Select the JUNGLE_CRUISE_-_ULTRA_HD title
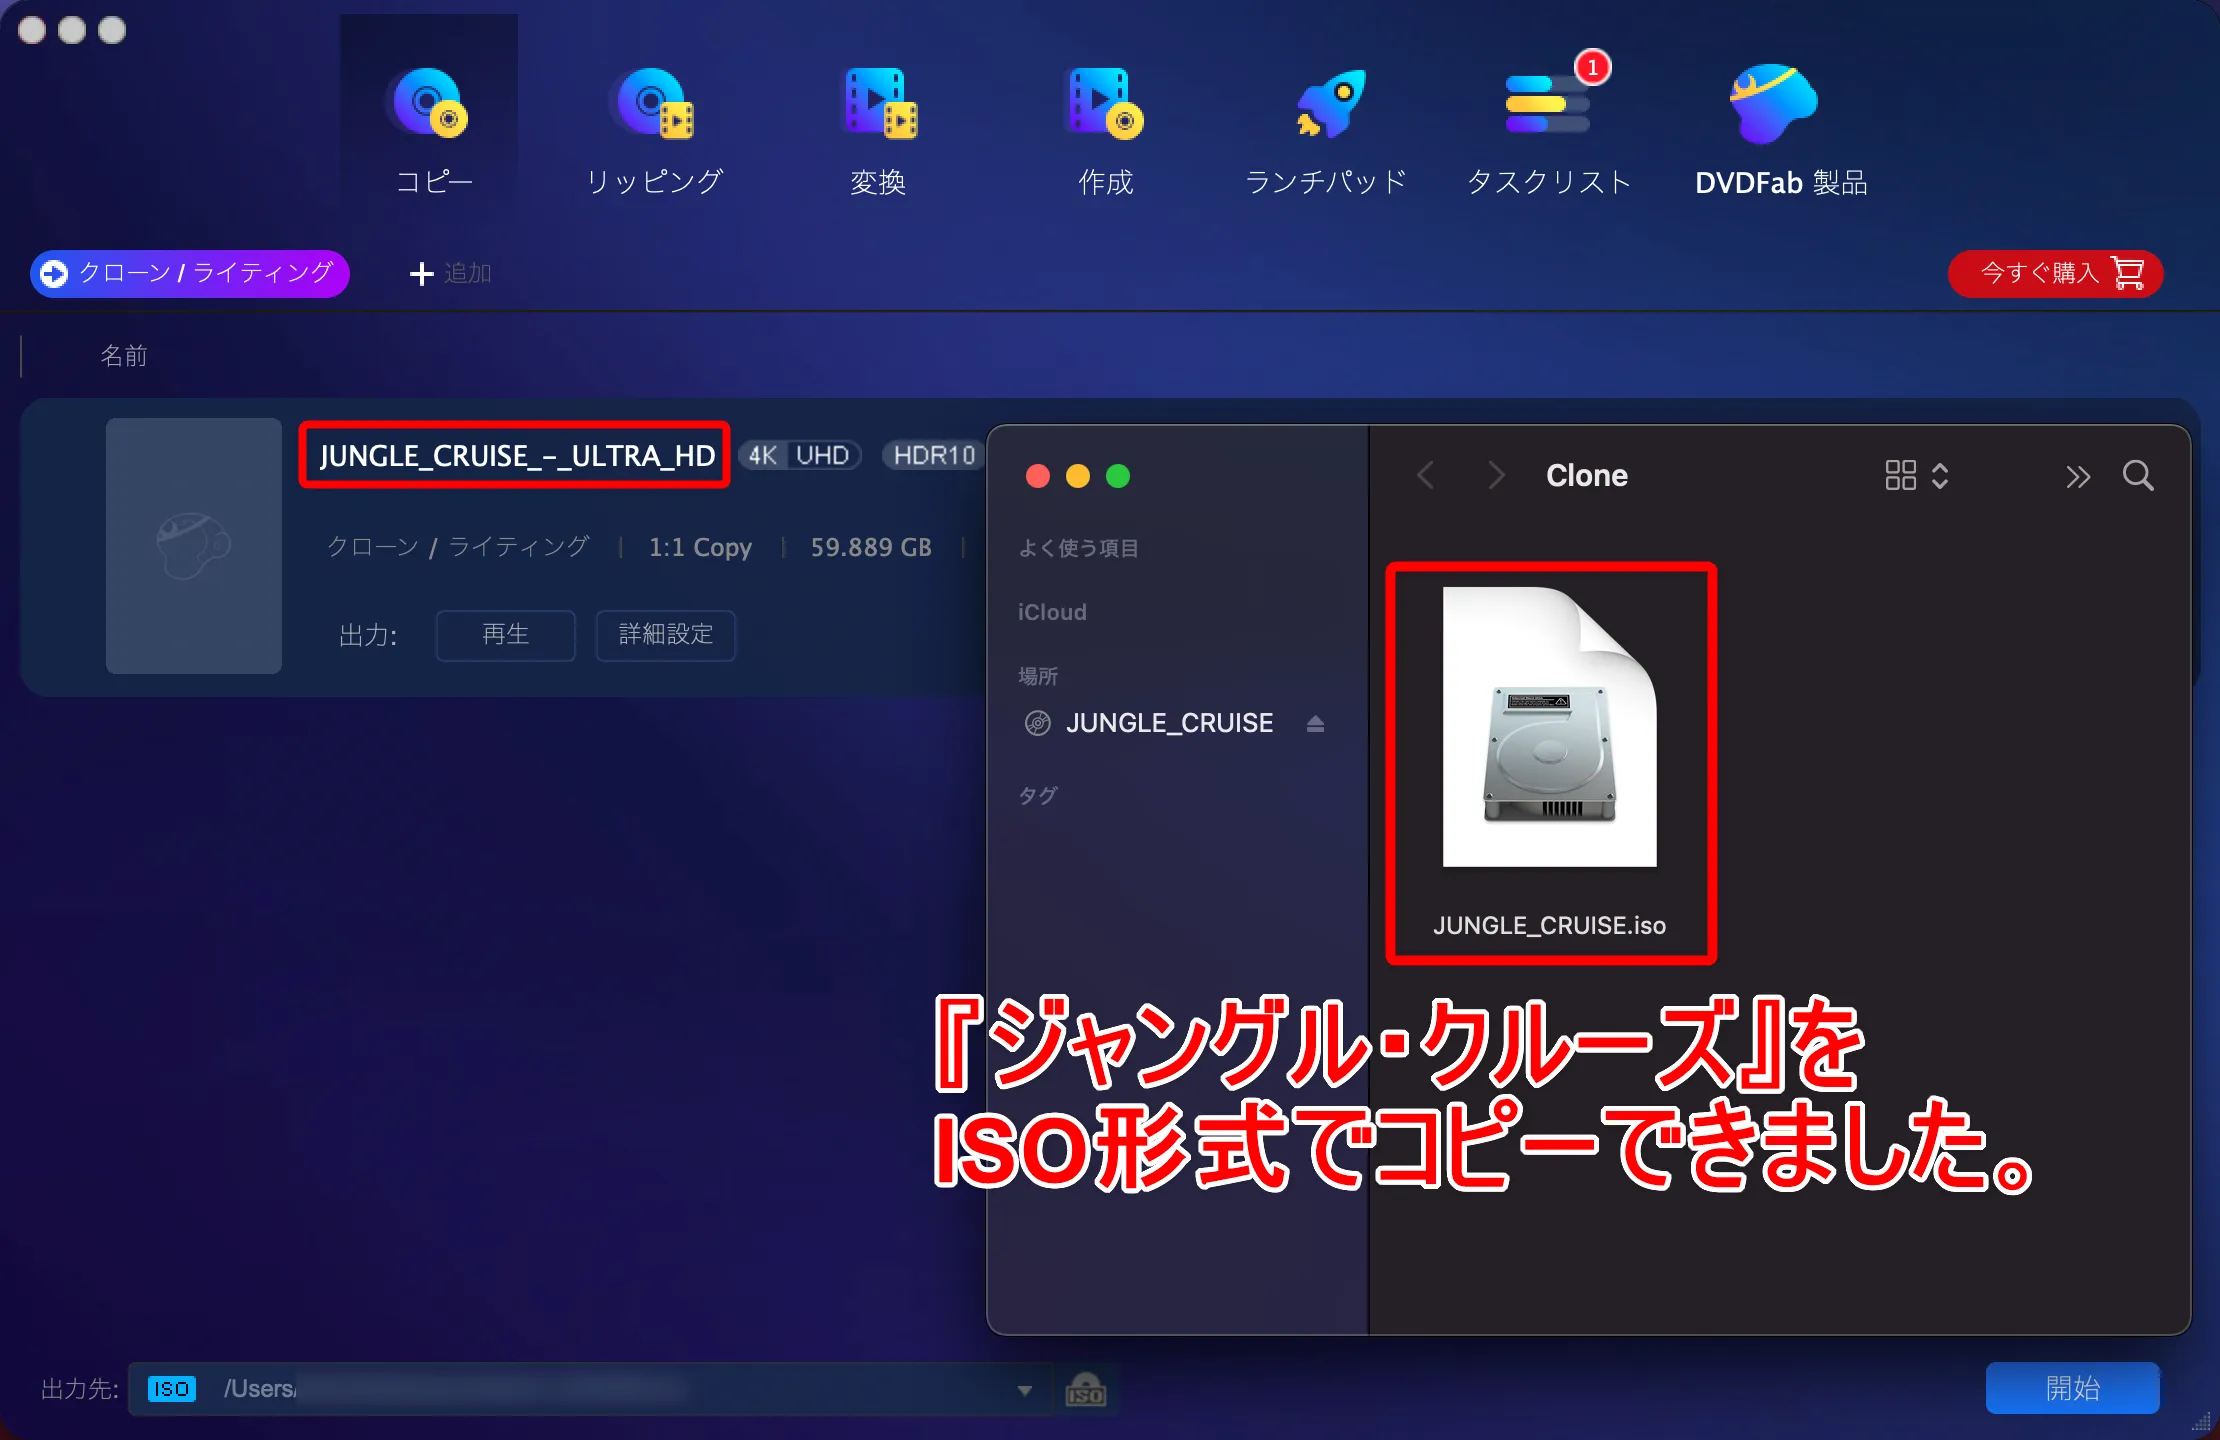 click(x=516, y=456)
